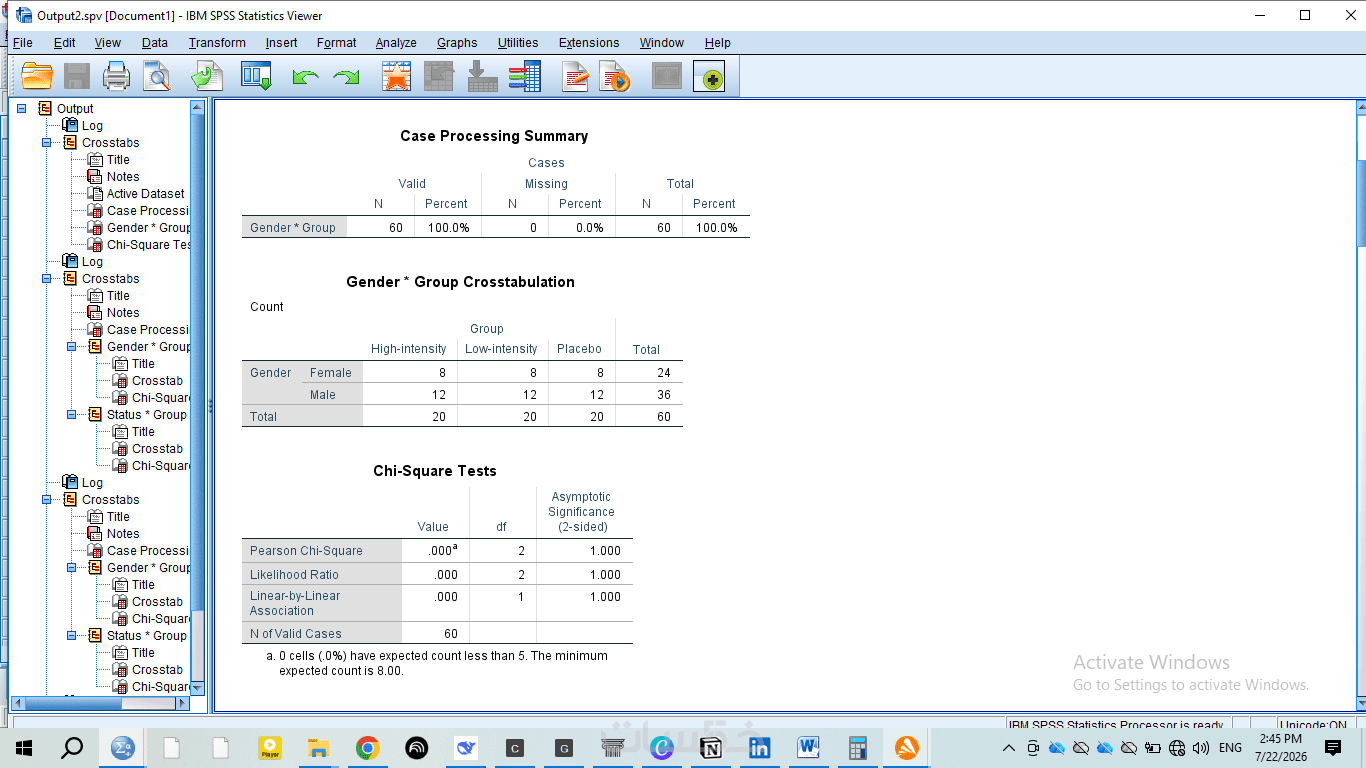This screenshot has height=768, width=1366.
Task: Click the outline horizontal scrollbar right arrow
Action: [182, 703]
